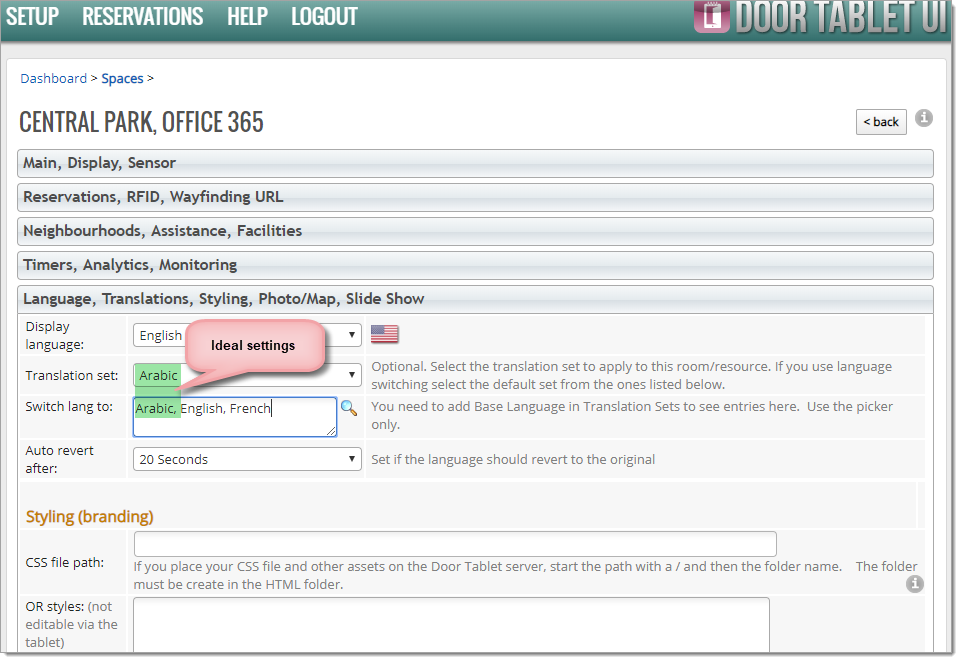This screenshot has width=960, height=661.
Task: Open the language picker magnifier icon
Action: click(349, 408)
